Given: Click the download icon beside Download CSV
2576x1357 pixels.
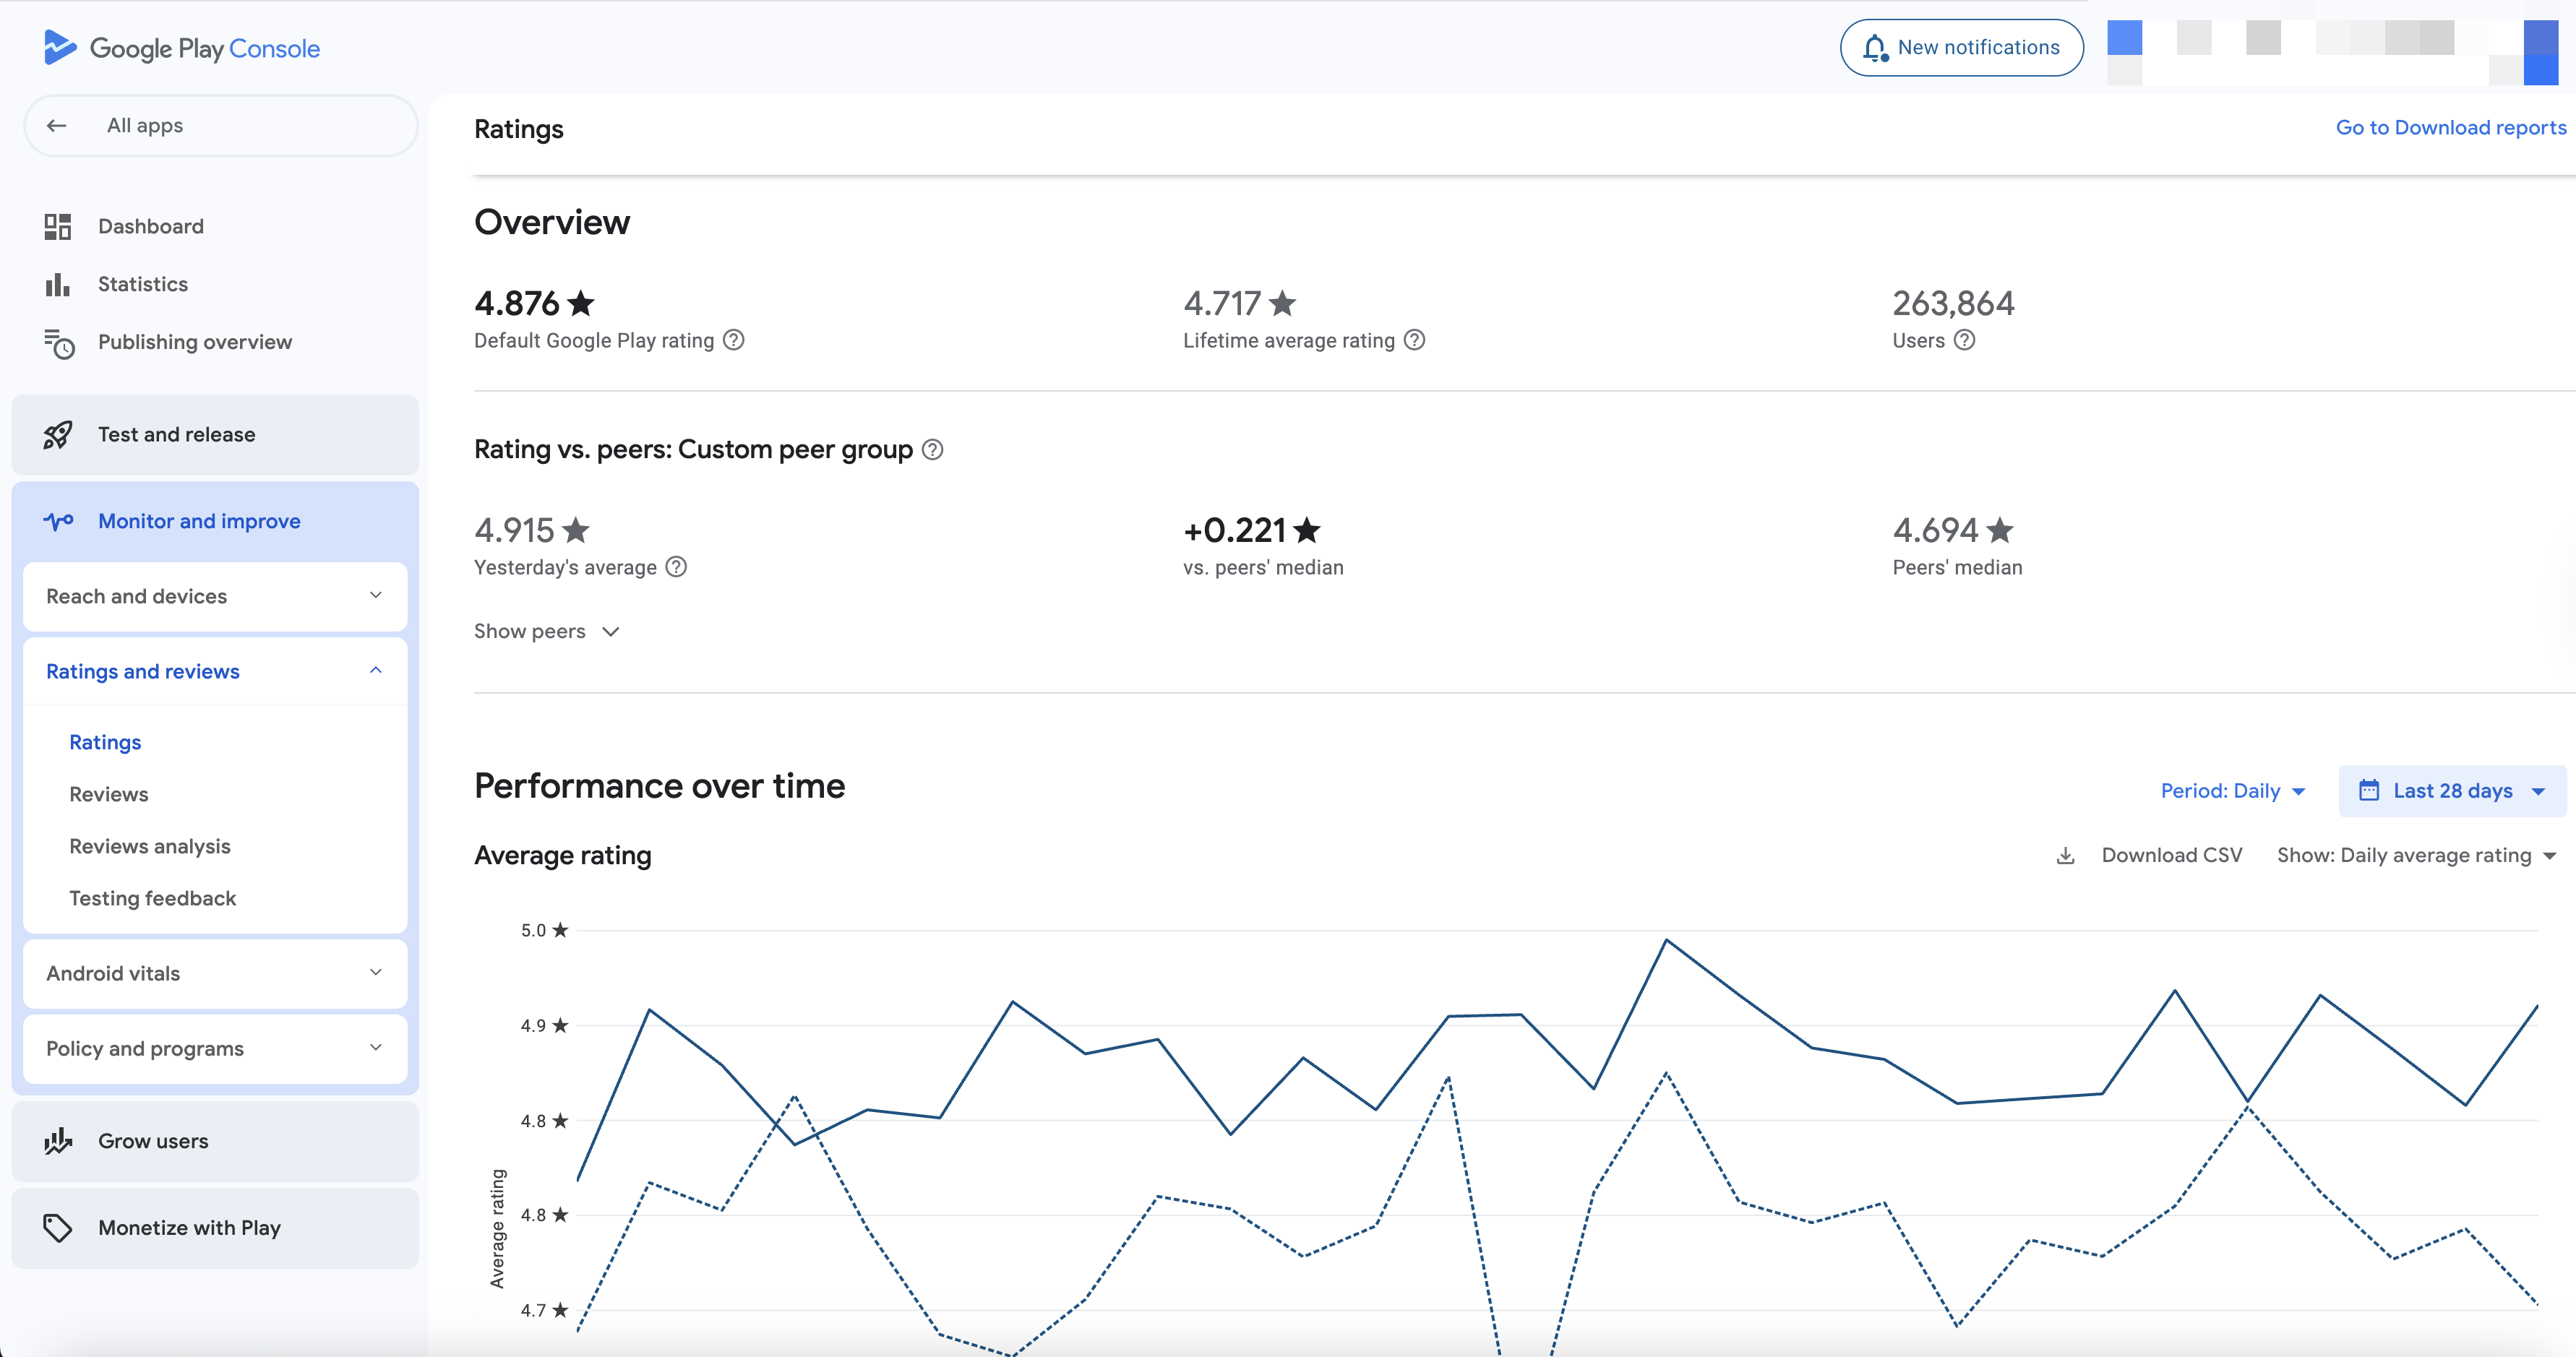Looking at the screenshot, I should pos(2065,856).
